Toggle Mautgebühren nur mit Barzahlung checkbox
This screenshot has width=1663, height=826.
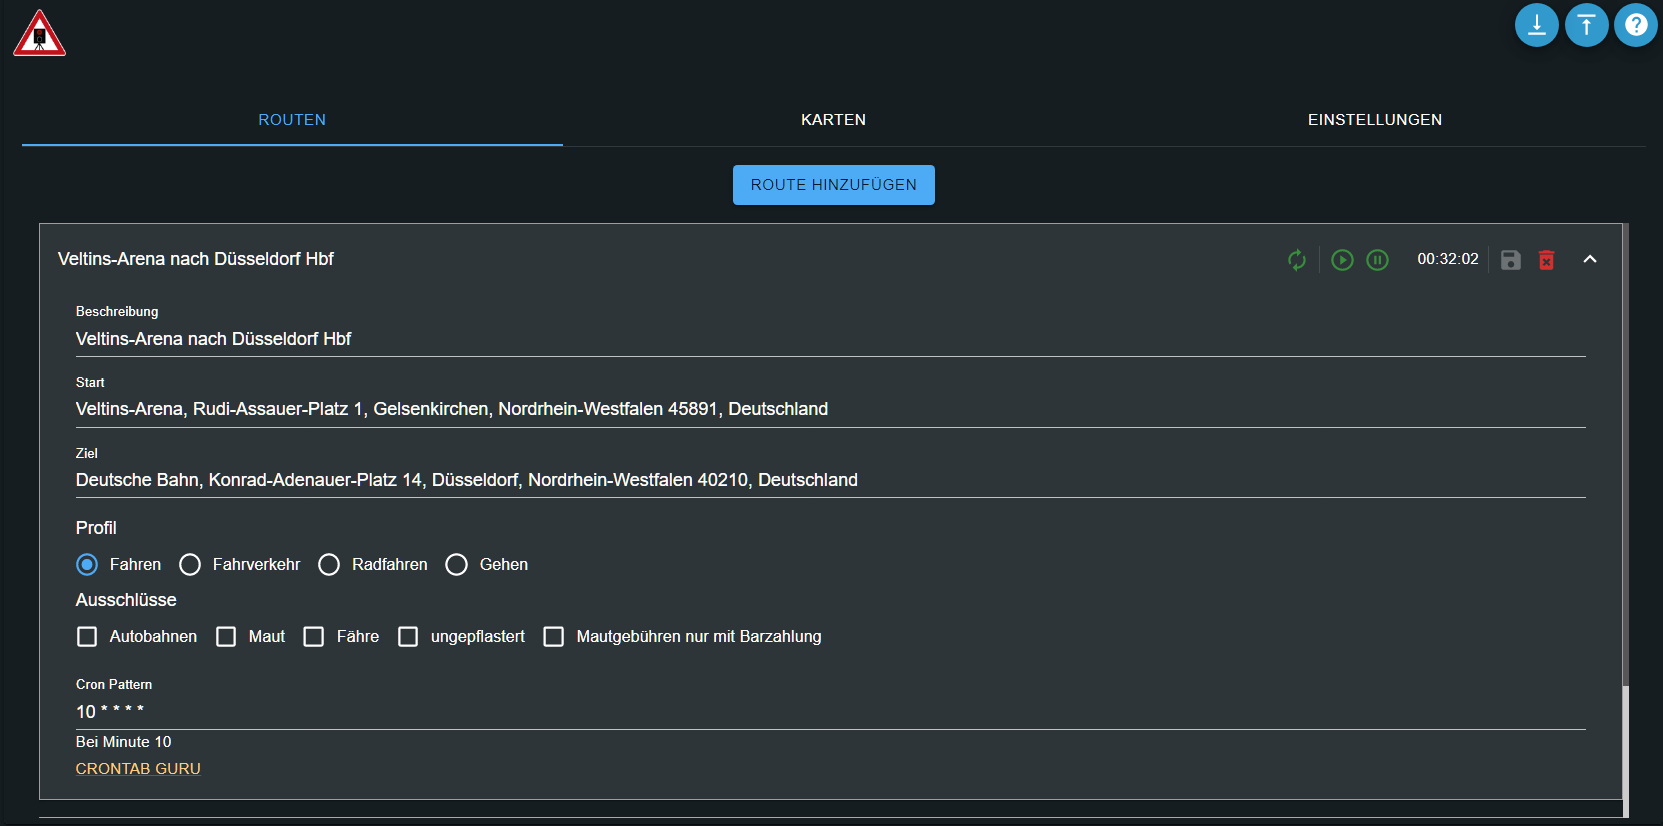point(554,637)
